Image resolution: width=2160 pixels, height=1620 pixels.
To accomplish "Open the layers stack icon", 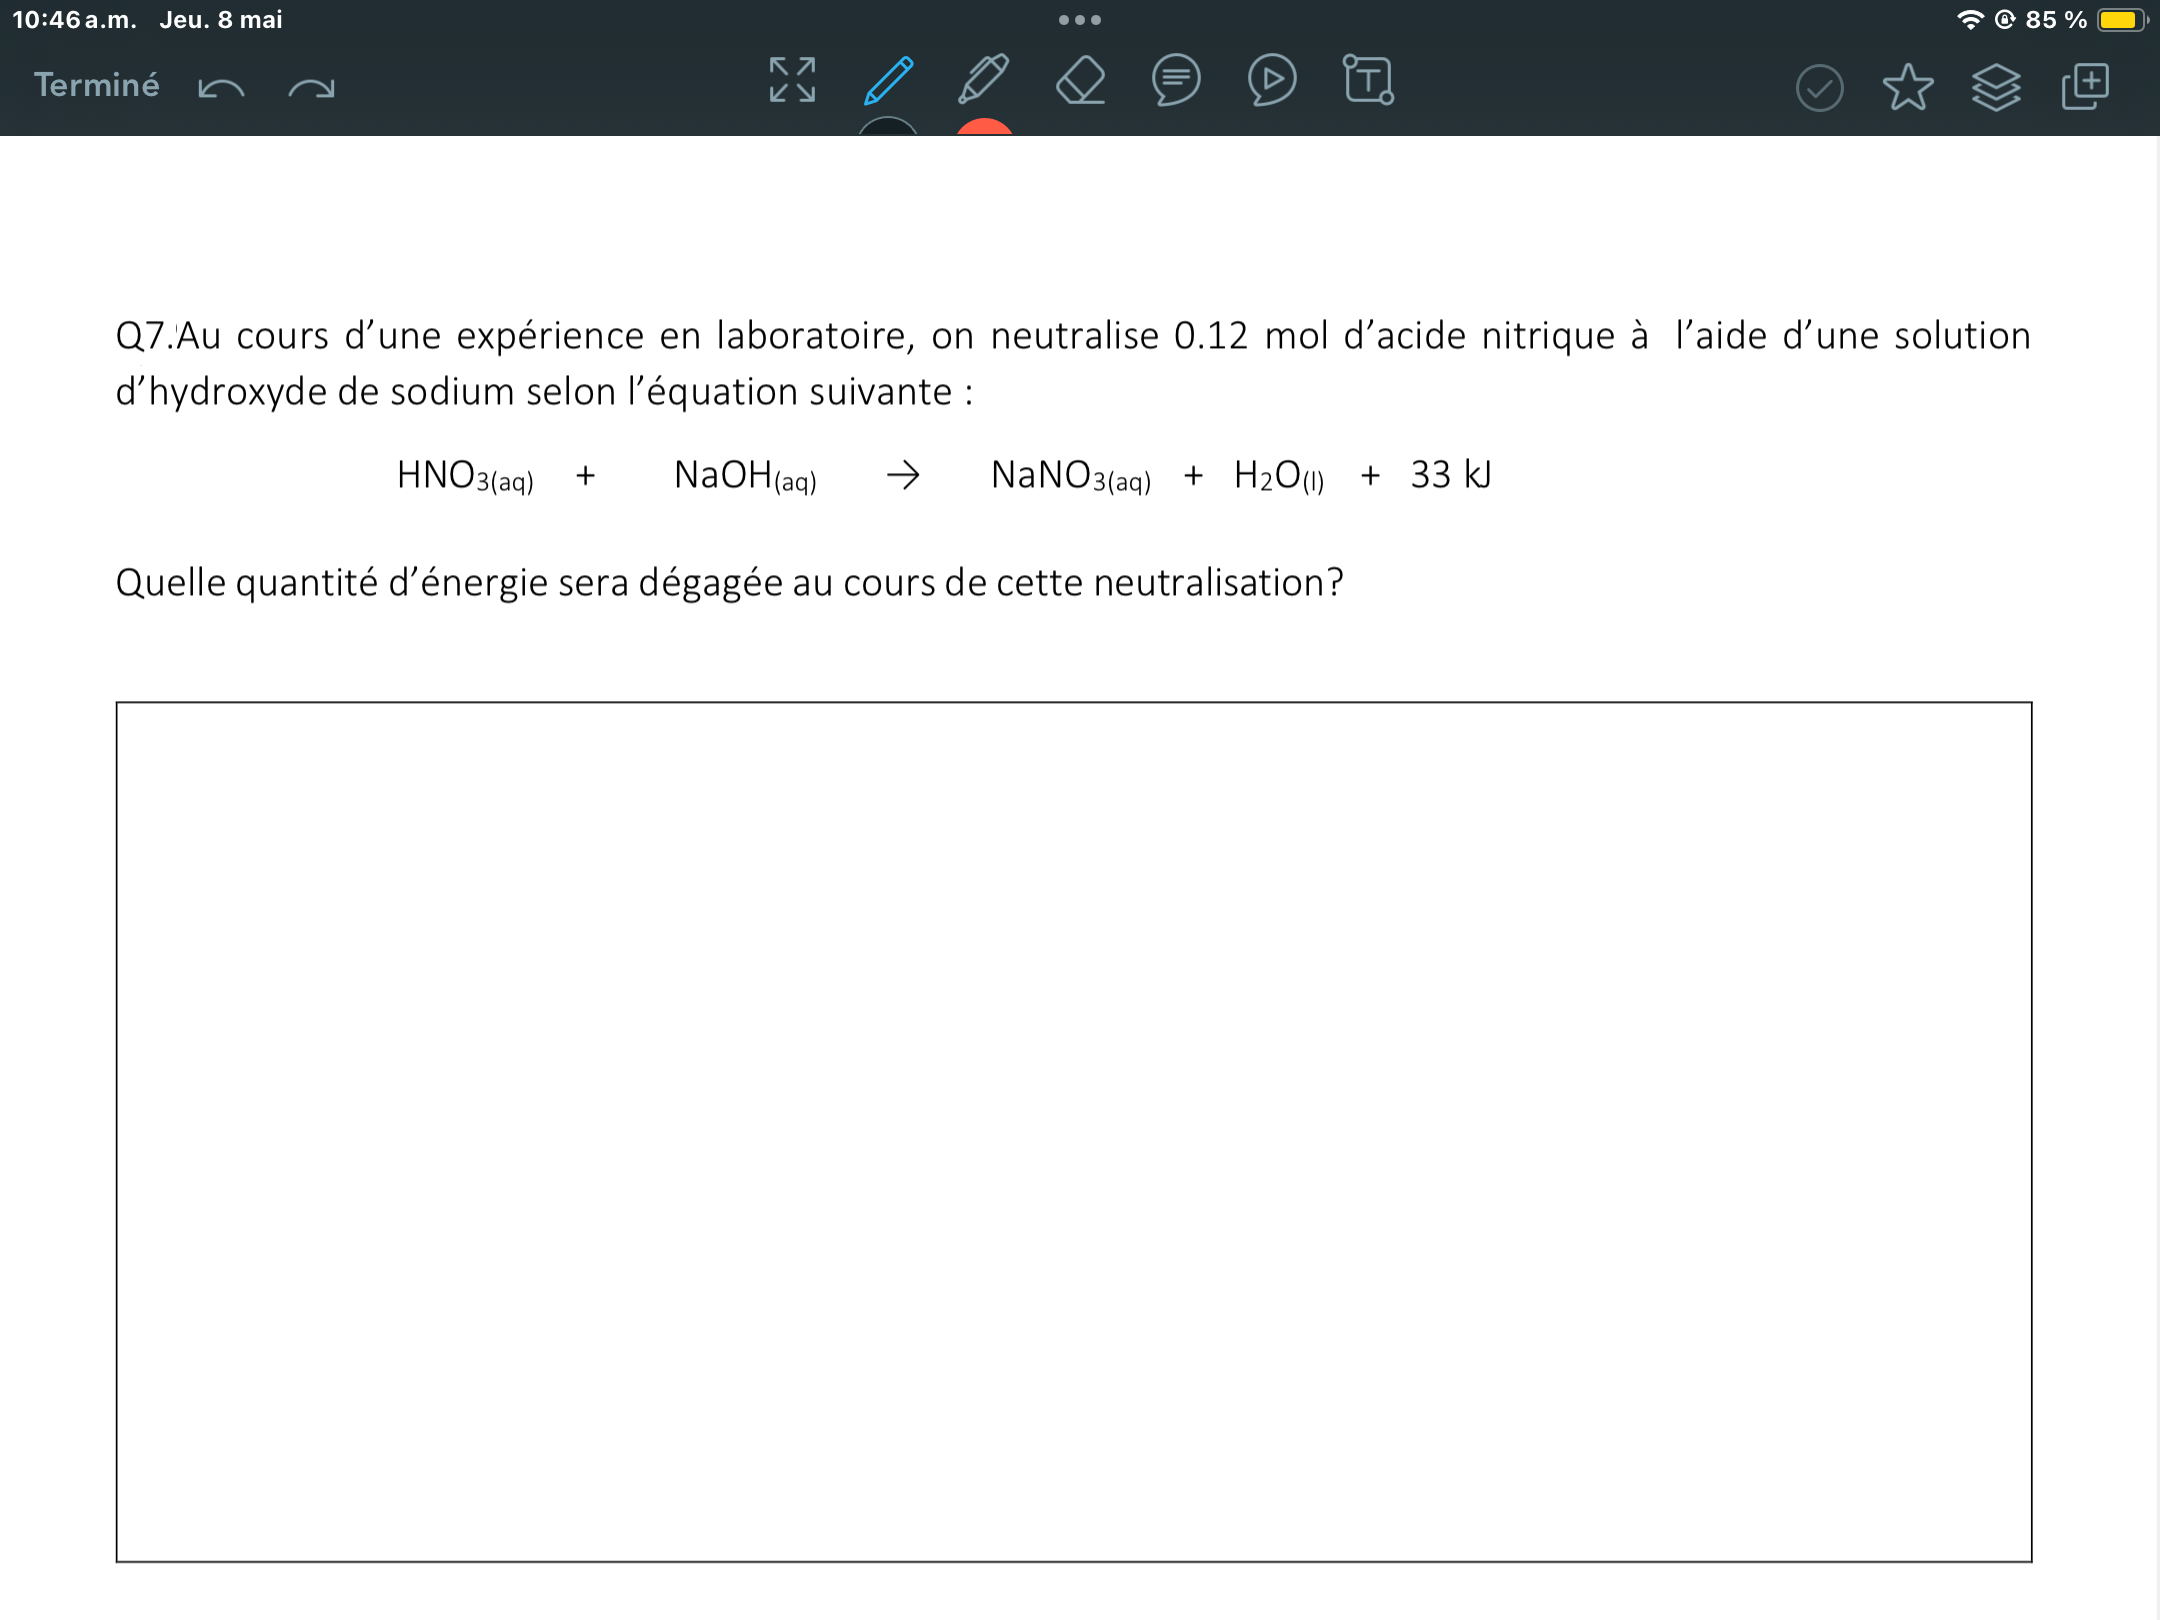I will click(x=1996, y=87).
